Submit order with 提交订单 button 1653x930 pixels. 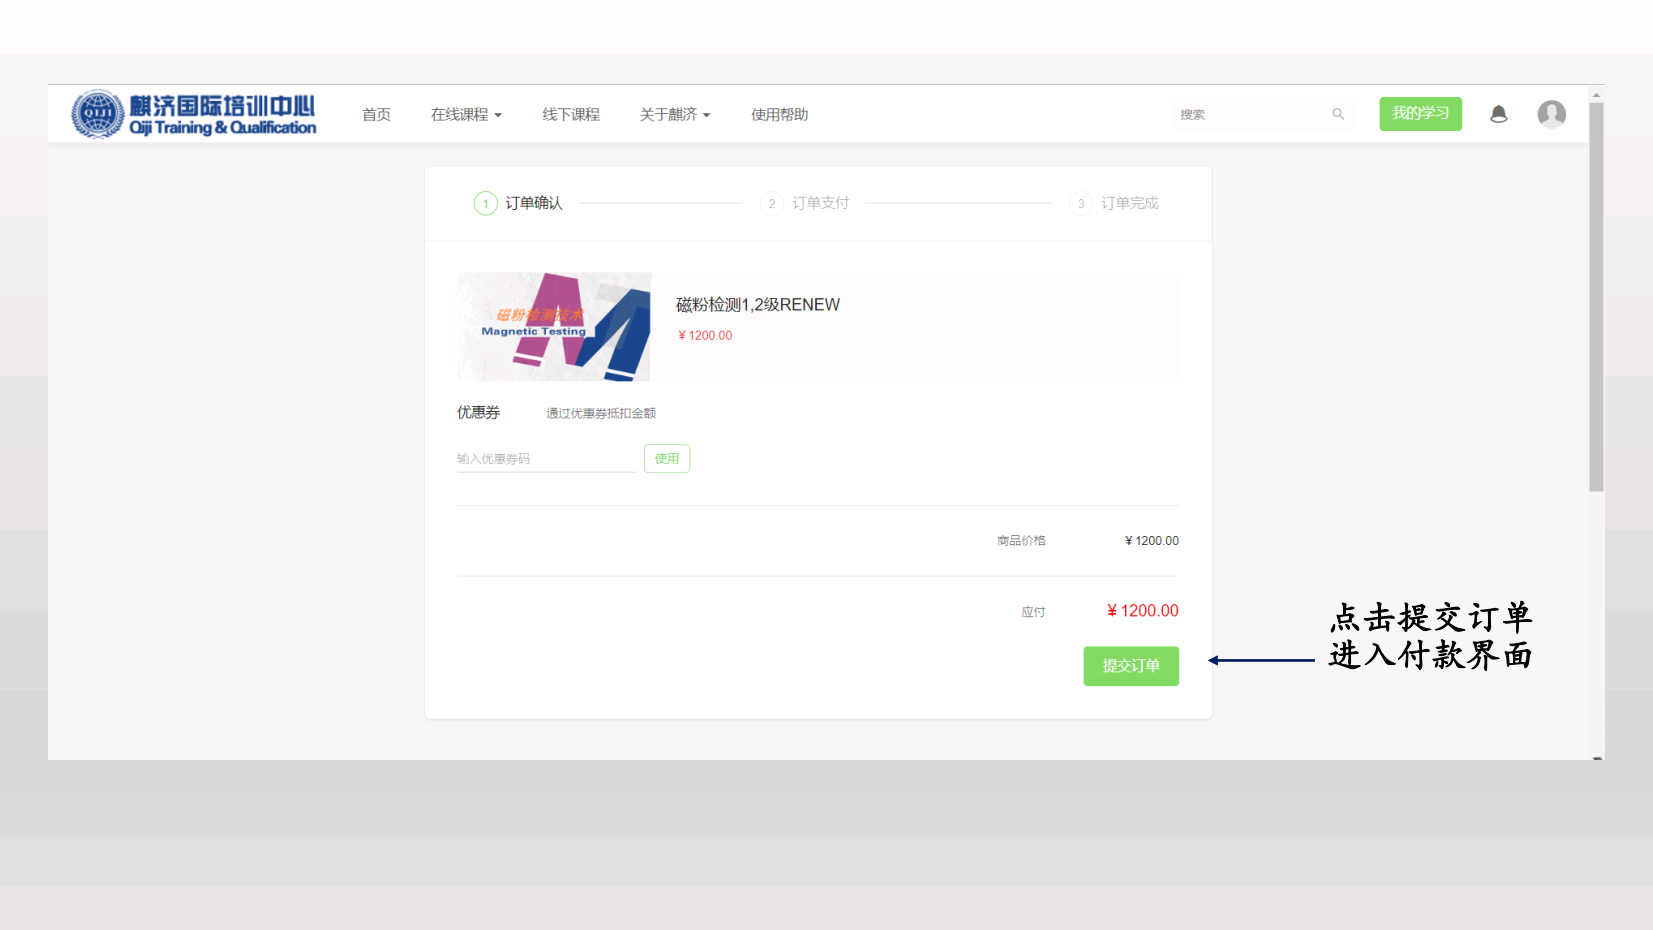[x=1130, y=666]
